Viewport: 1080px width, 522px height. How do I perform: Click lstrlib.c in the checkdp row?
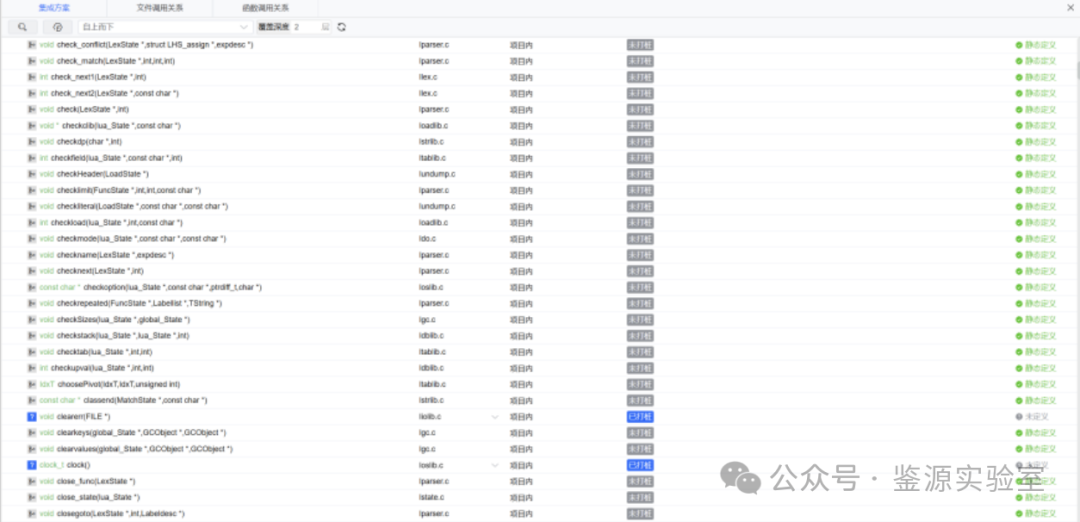click(431, 142)
